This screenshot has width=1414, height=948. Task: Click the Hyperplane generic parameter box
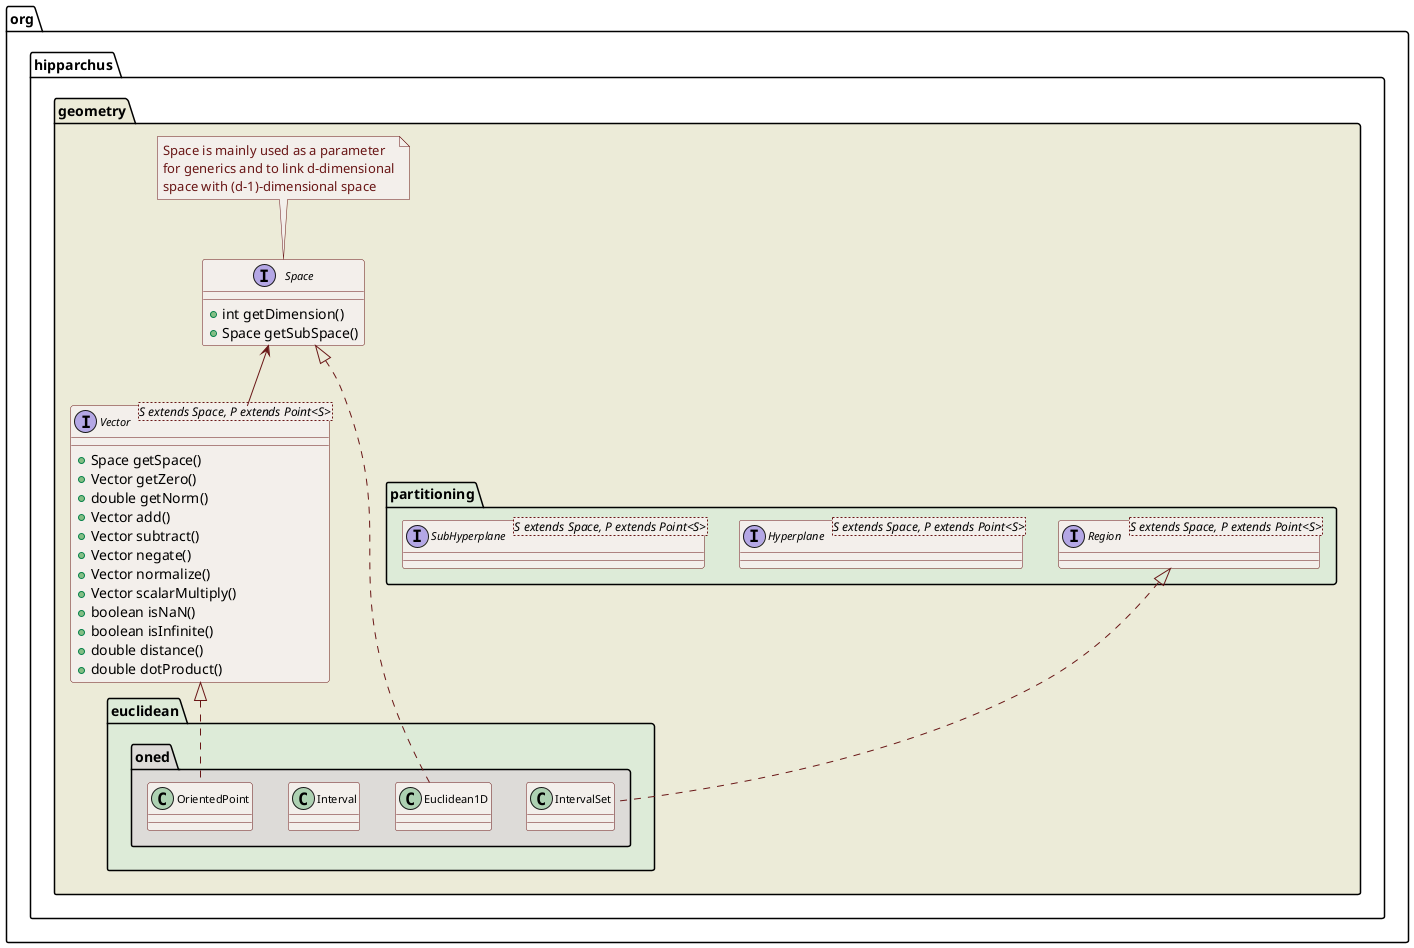point(929,527)
